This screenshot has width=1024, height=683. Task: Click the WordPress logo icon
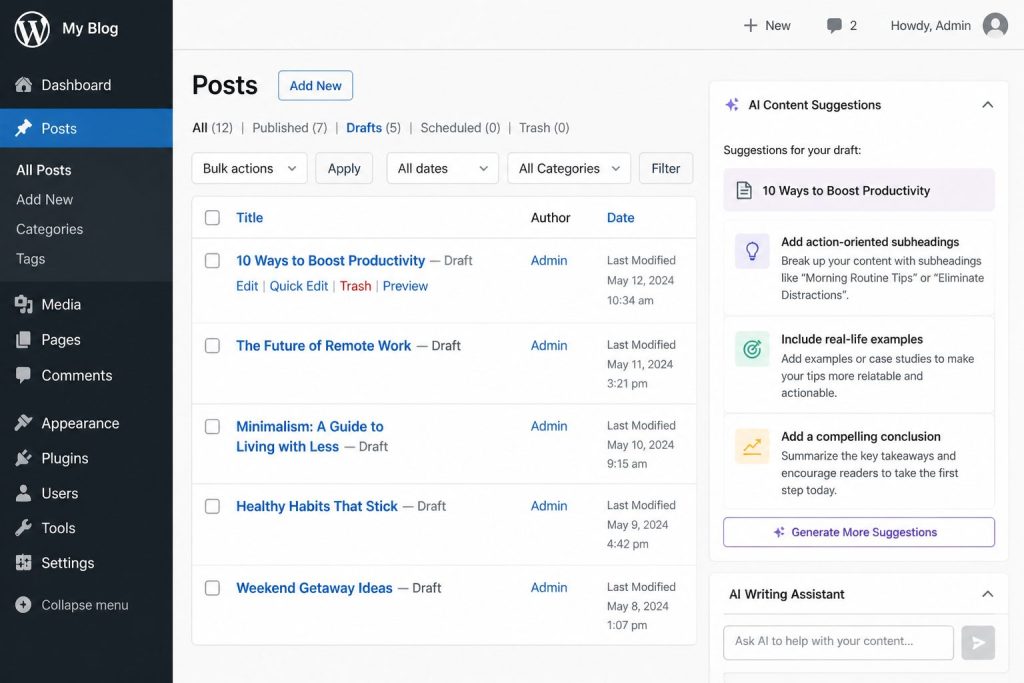[x=32, y=29]
